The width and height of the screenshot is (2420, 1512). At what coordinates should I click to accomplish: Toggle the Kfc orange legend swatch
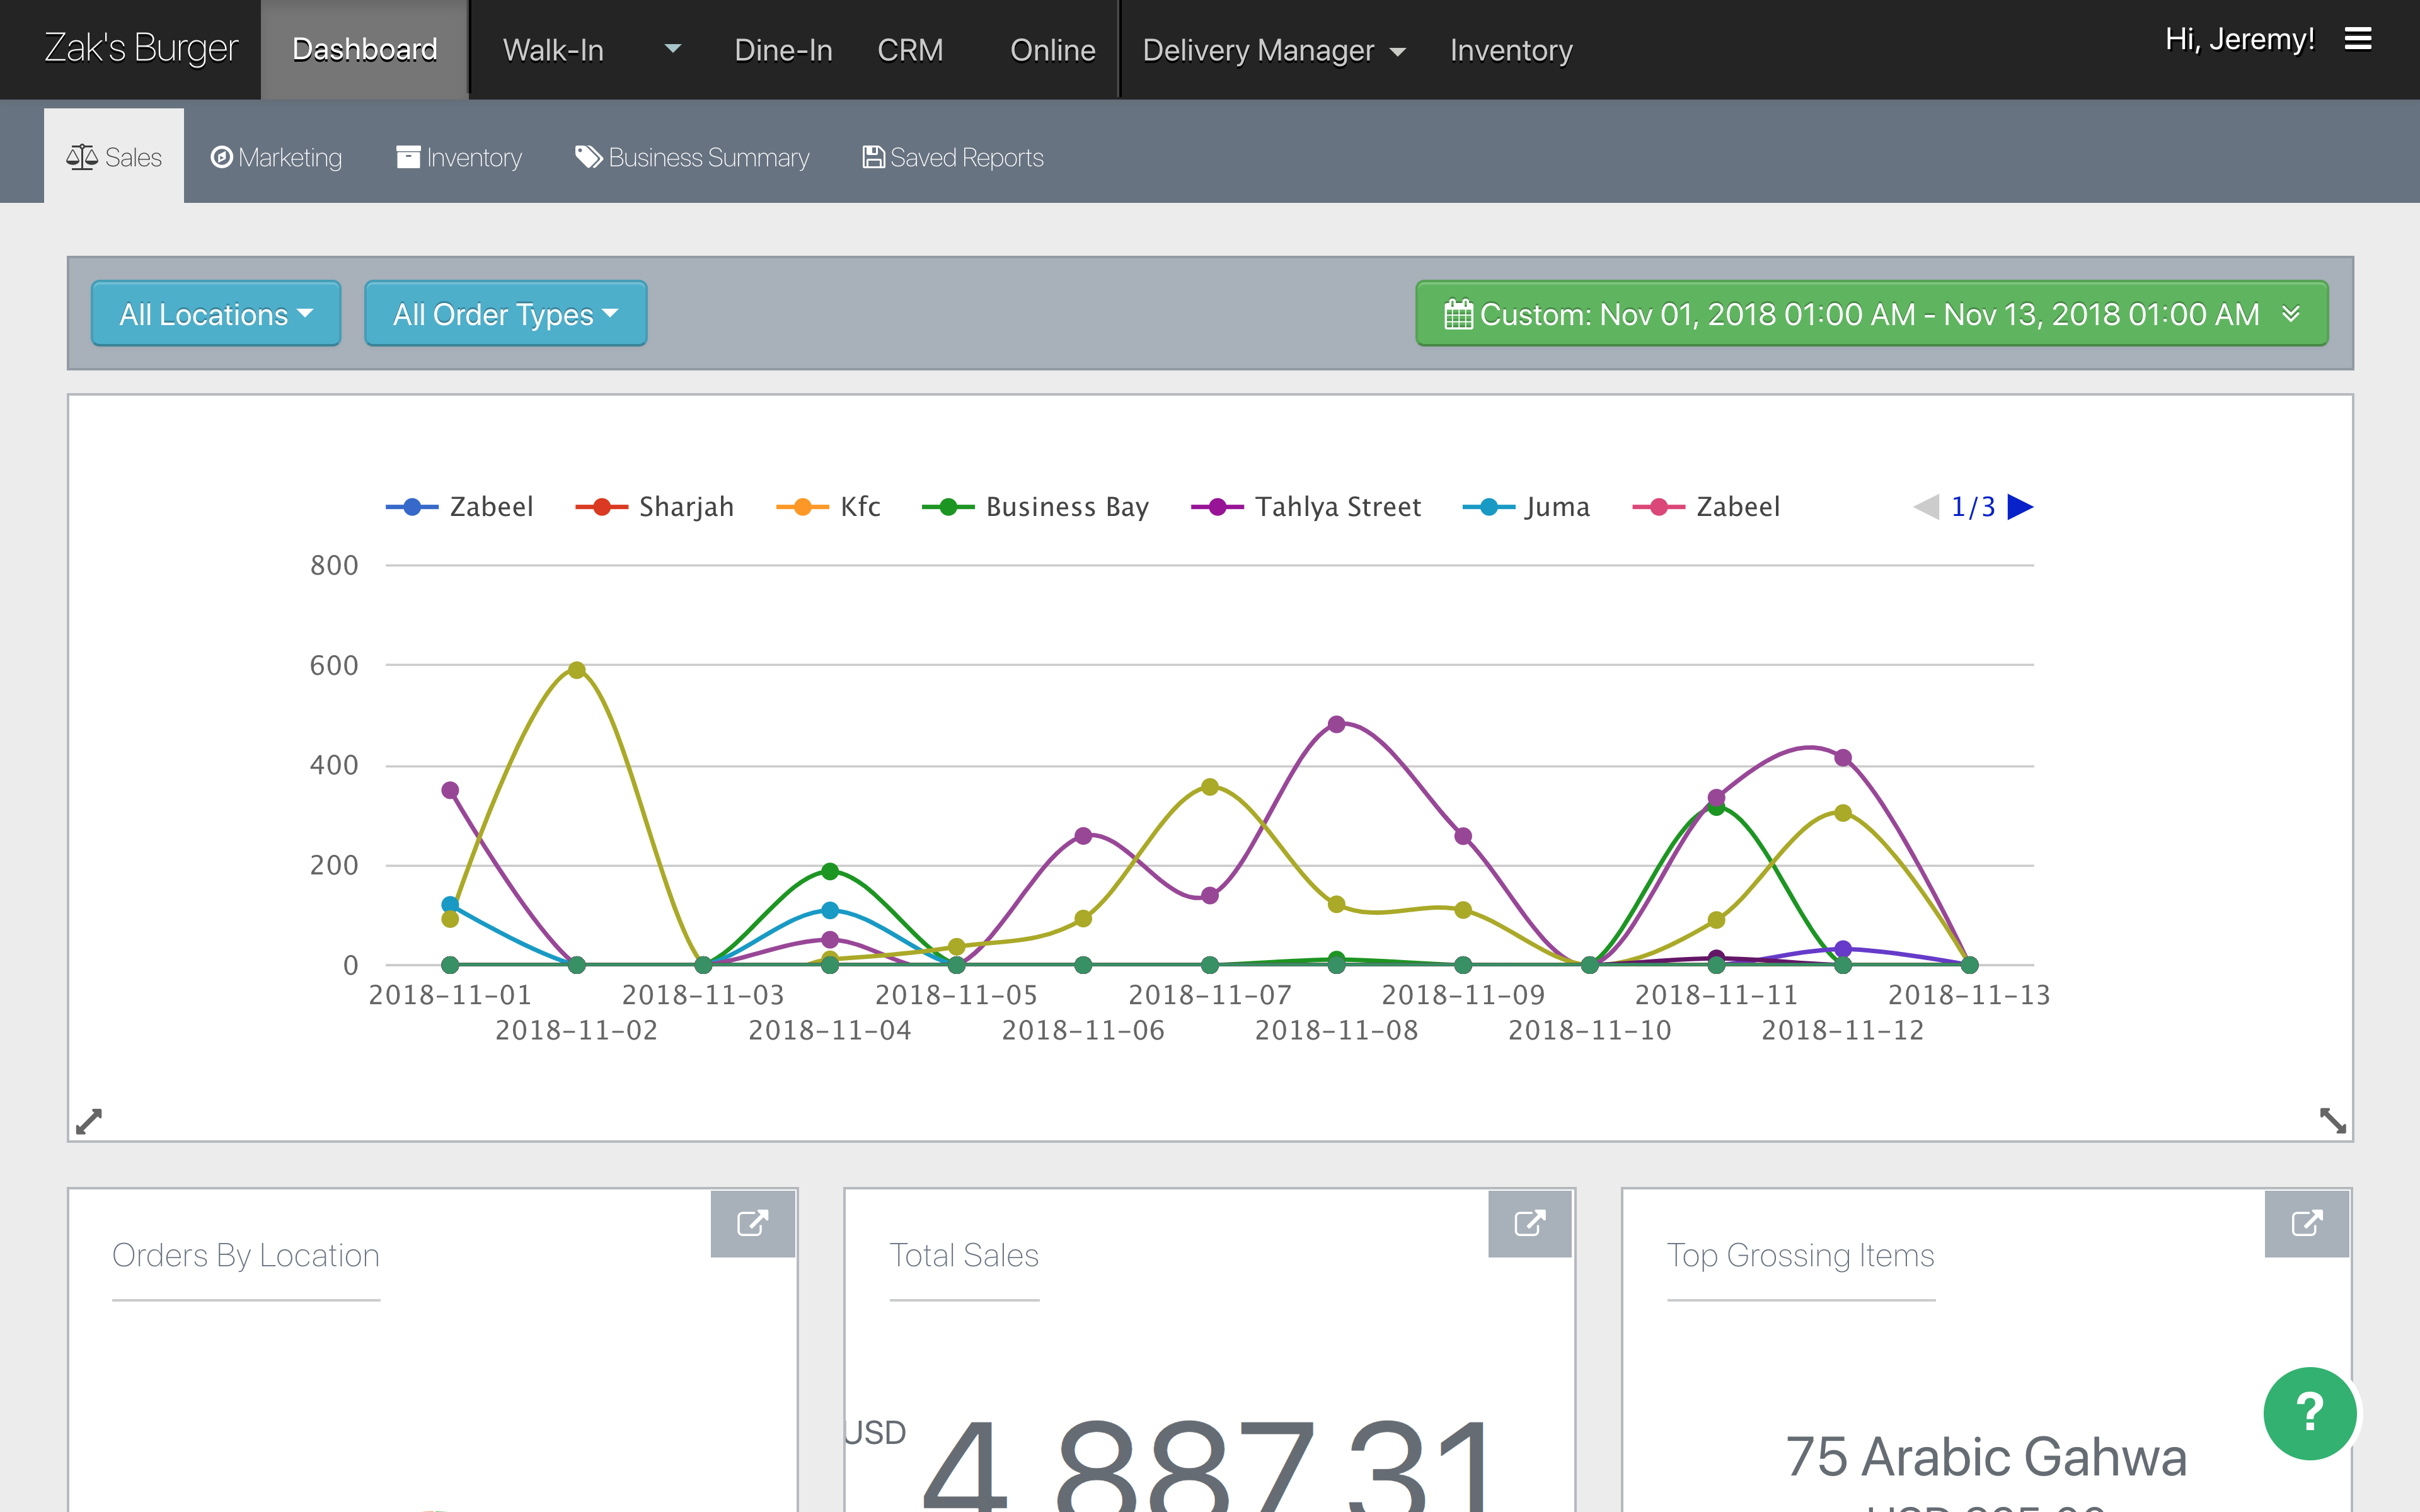click(802, 507)
